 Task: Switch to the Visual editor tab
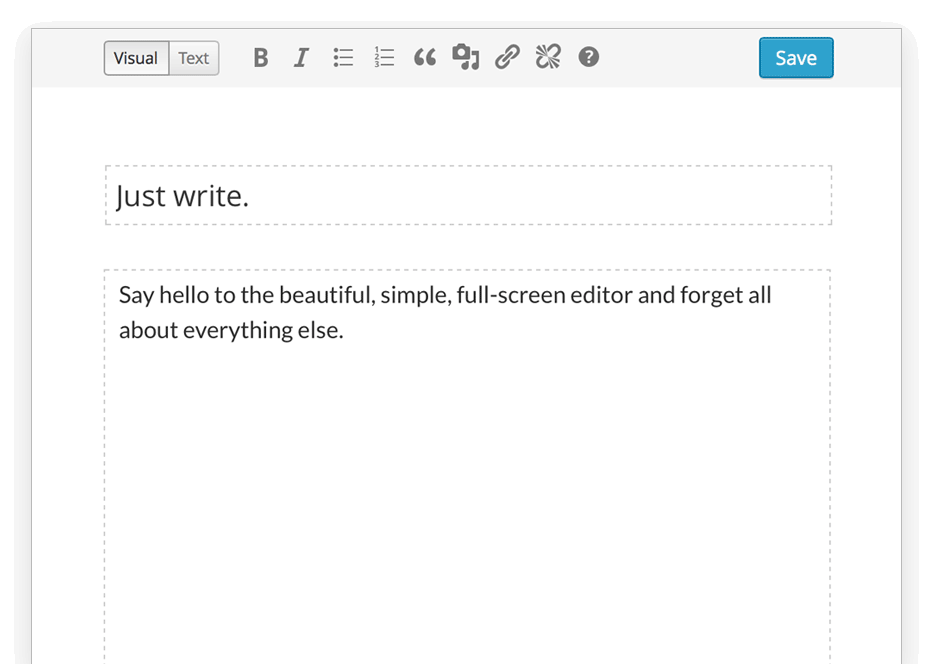click(136, 58)
